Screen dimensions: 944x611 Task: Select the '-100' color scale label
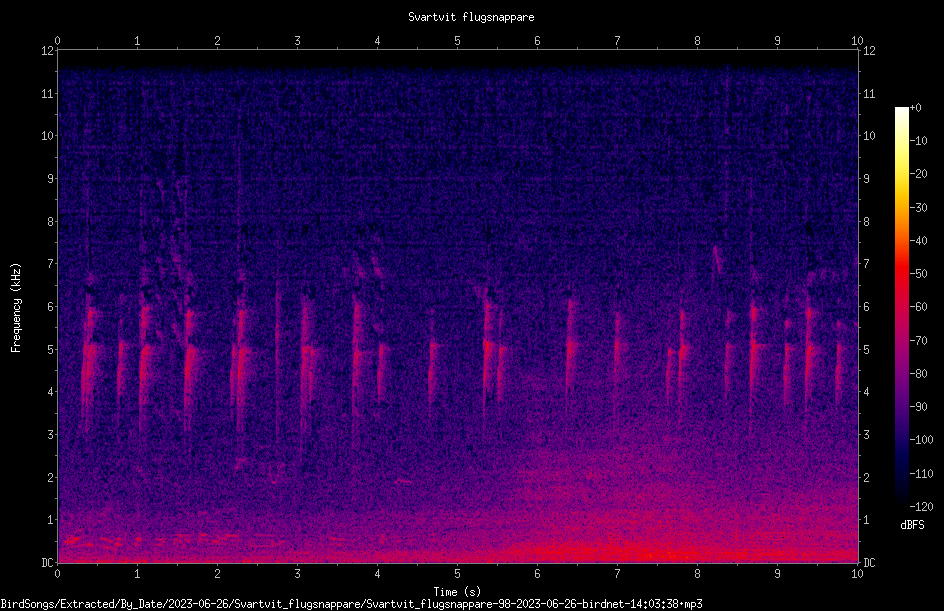(921, 440)
